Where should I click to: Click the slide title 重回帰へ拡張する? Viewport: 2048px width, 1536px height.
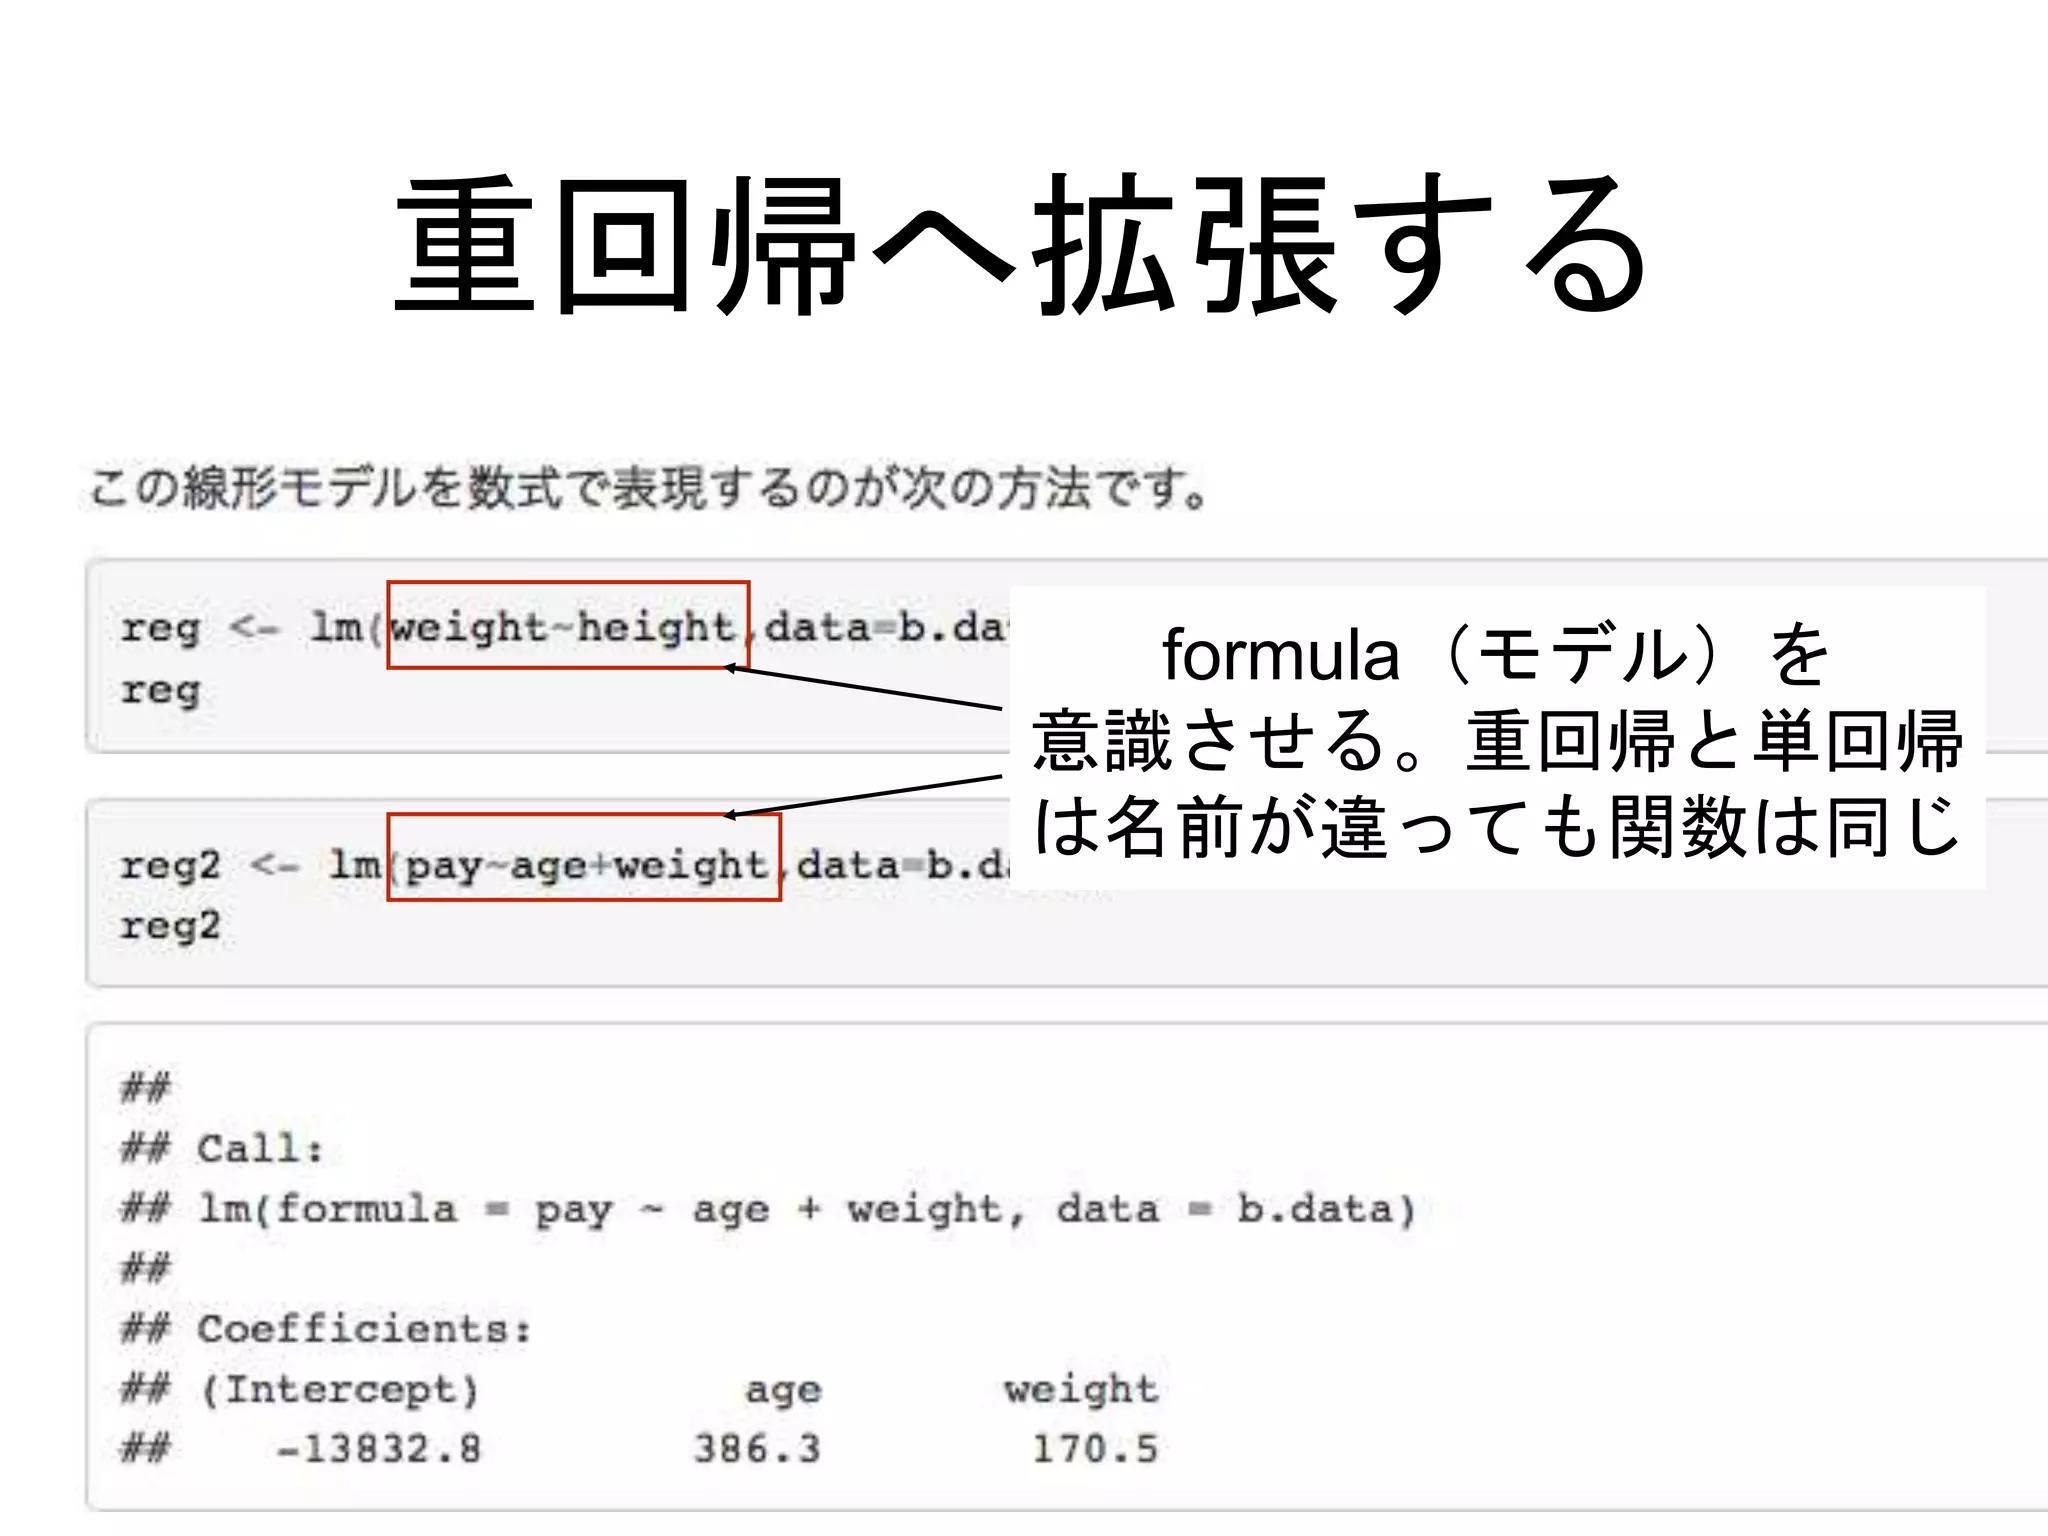[x=1022, y=245]
